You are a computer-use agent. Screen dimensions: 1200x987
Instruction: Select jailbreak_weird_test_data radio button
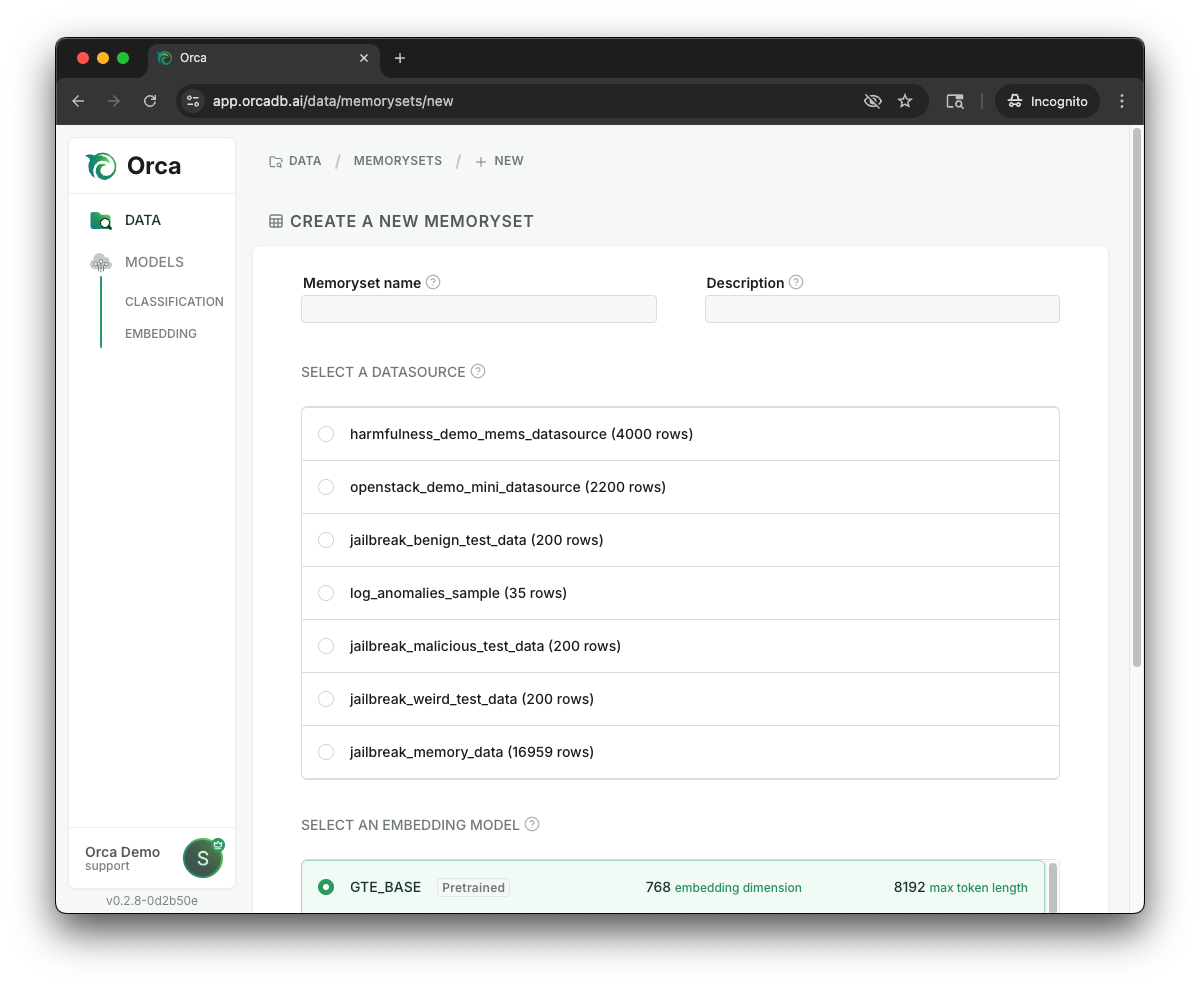click(326, 699)
